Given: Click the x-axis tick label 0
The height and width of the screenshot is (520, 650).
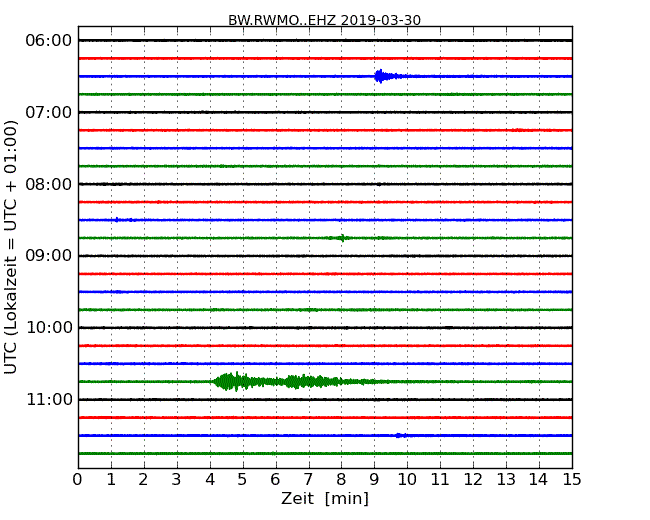Looking at the screenshot, I should [x=78, y=480].
